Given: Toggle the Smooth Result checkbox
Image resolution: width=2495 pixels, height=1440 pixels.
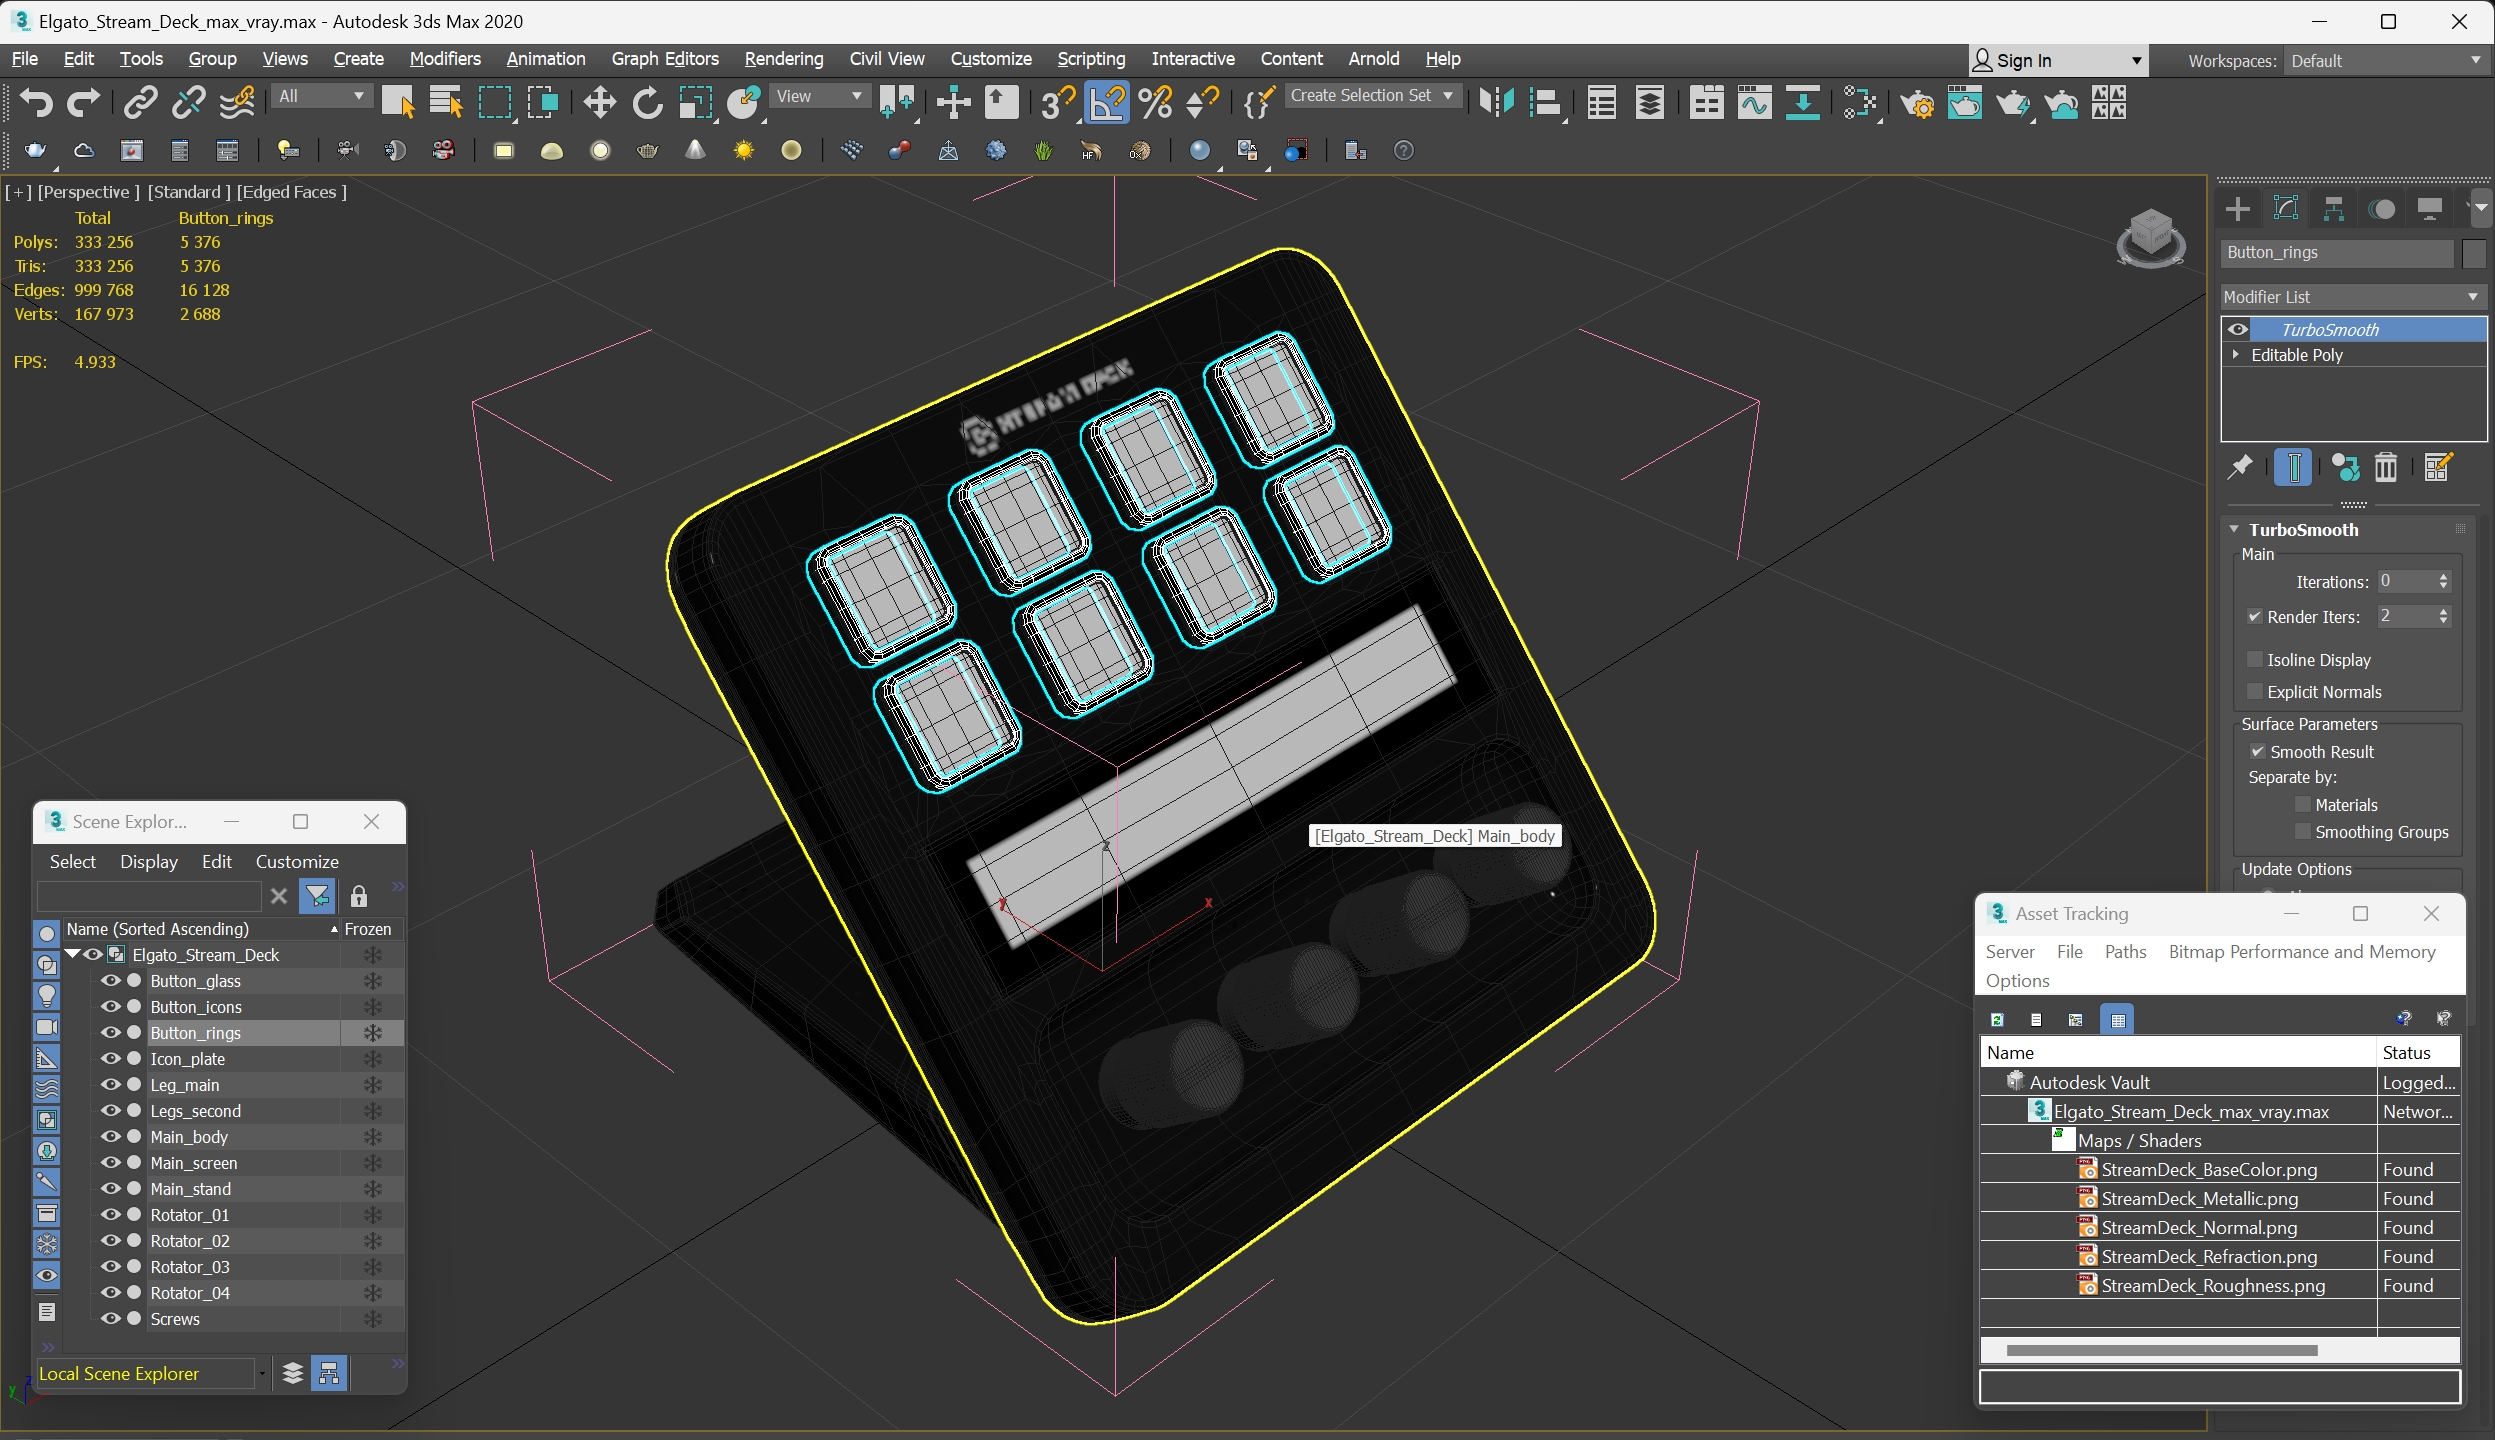Looking at the screenshot, I should pyautogui.click(x=2258, y=751).
